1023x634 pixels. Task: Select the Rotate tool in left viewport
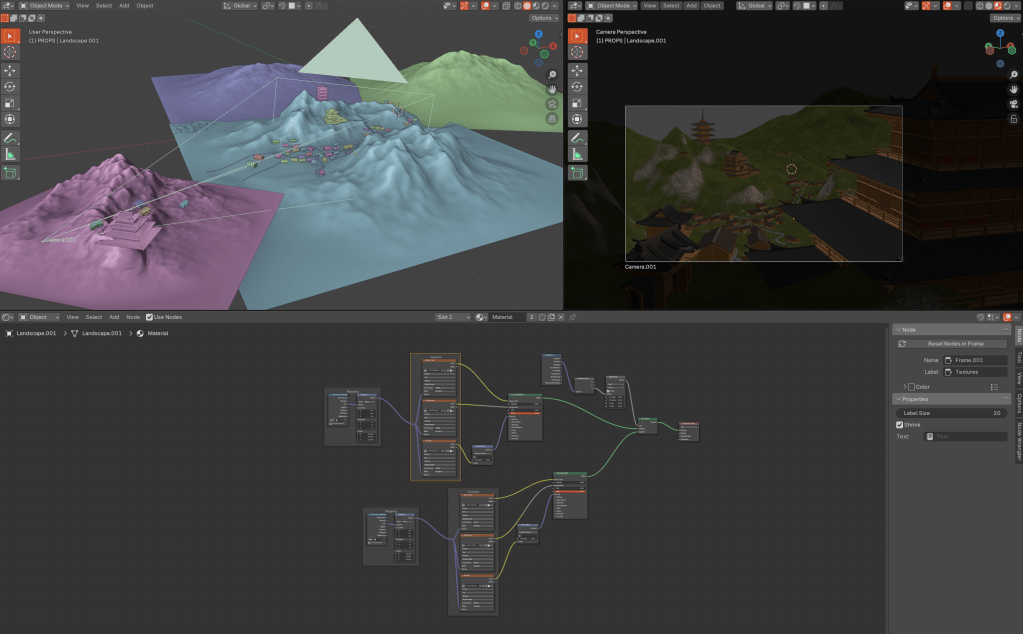[x=10, y=87]
